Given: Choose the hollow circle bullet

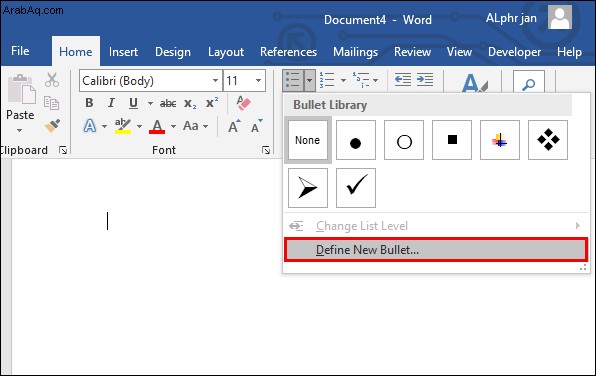Looking at the screenshot, I should [404, 140].
